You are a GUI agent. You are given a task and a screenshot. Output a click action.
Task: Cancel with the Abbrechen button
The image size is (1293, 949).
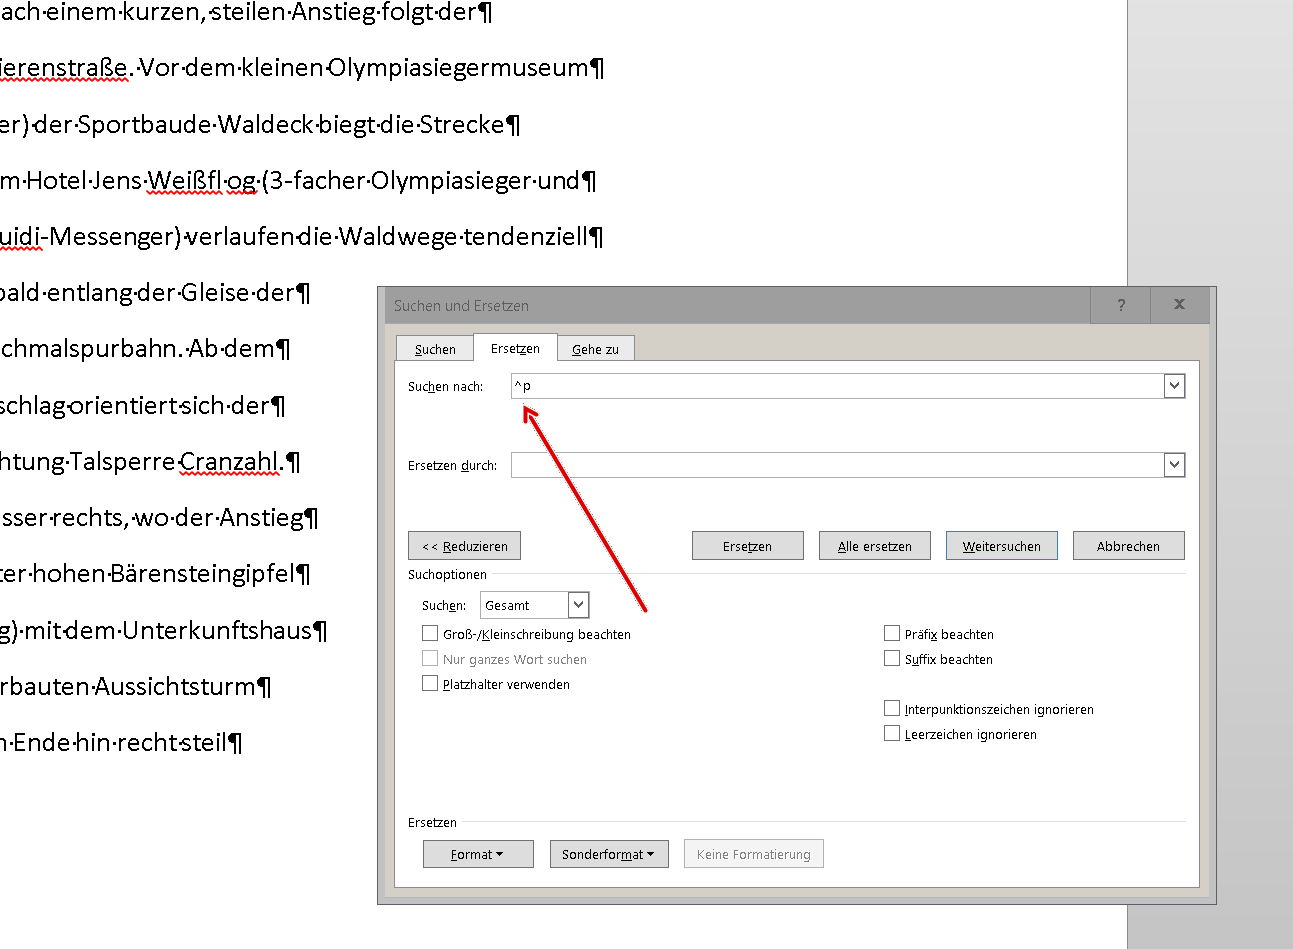1128,546
